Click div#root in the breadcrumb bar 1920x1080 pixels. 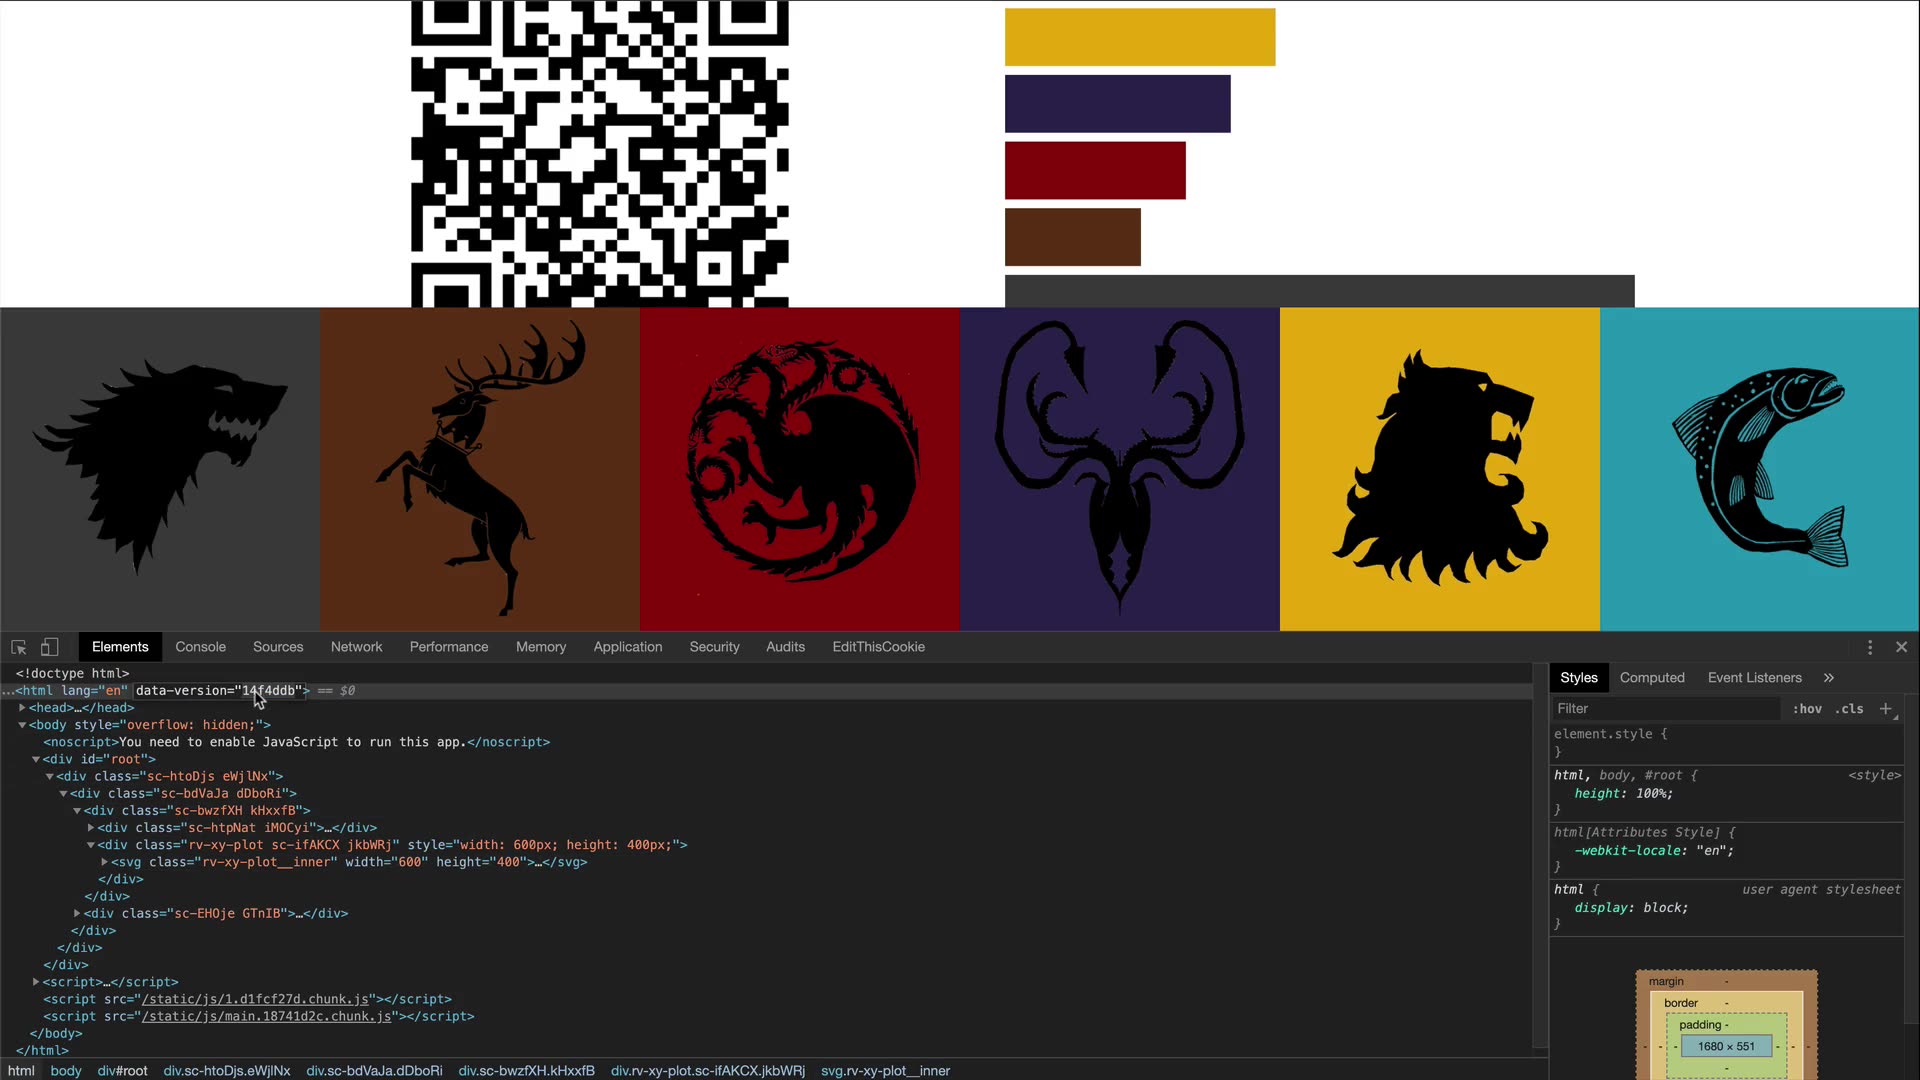point(122,1070)
